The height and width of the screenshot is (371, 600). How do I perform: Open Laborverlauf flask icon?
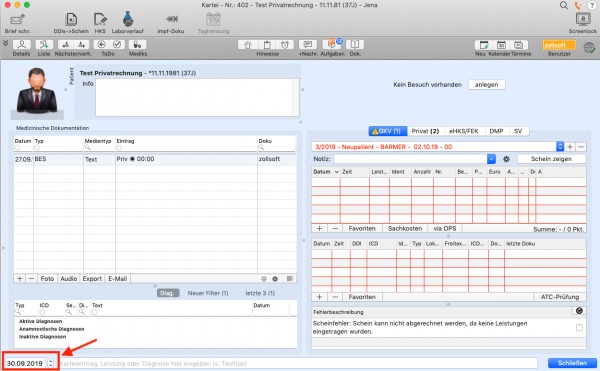128,19
